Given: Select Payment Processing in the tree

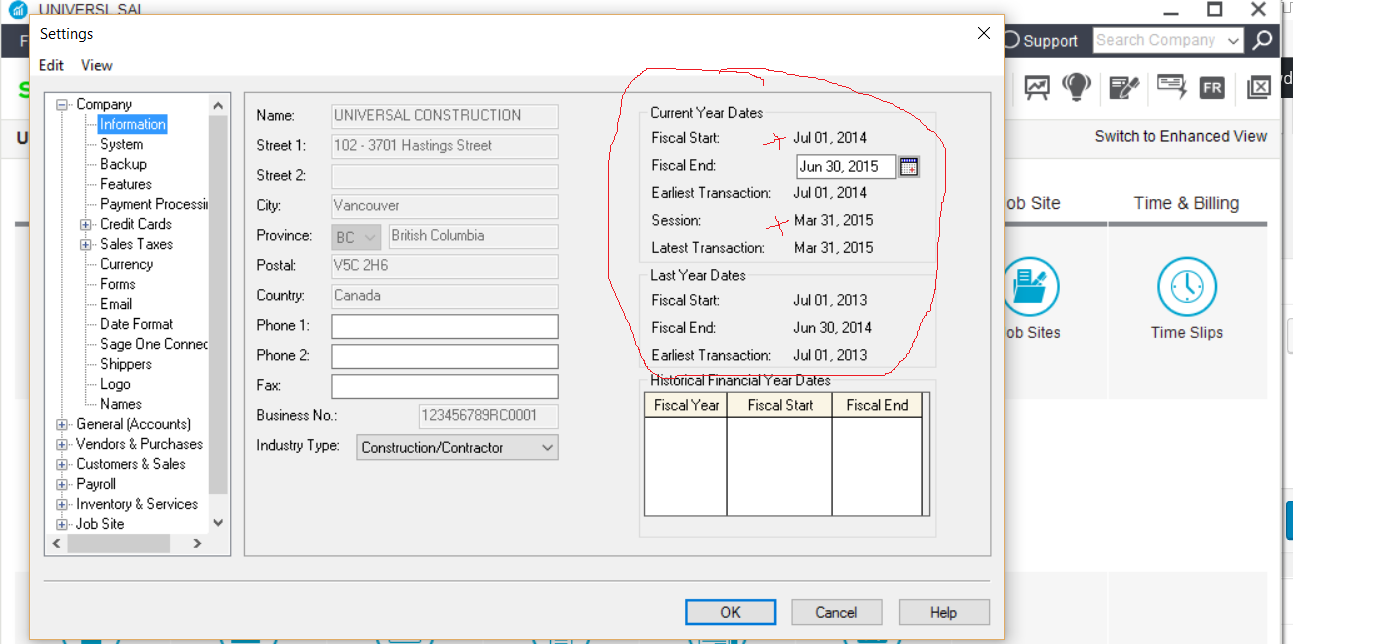Looking at the screenshot, I should click(x=154, y=204).
